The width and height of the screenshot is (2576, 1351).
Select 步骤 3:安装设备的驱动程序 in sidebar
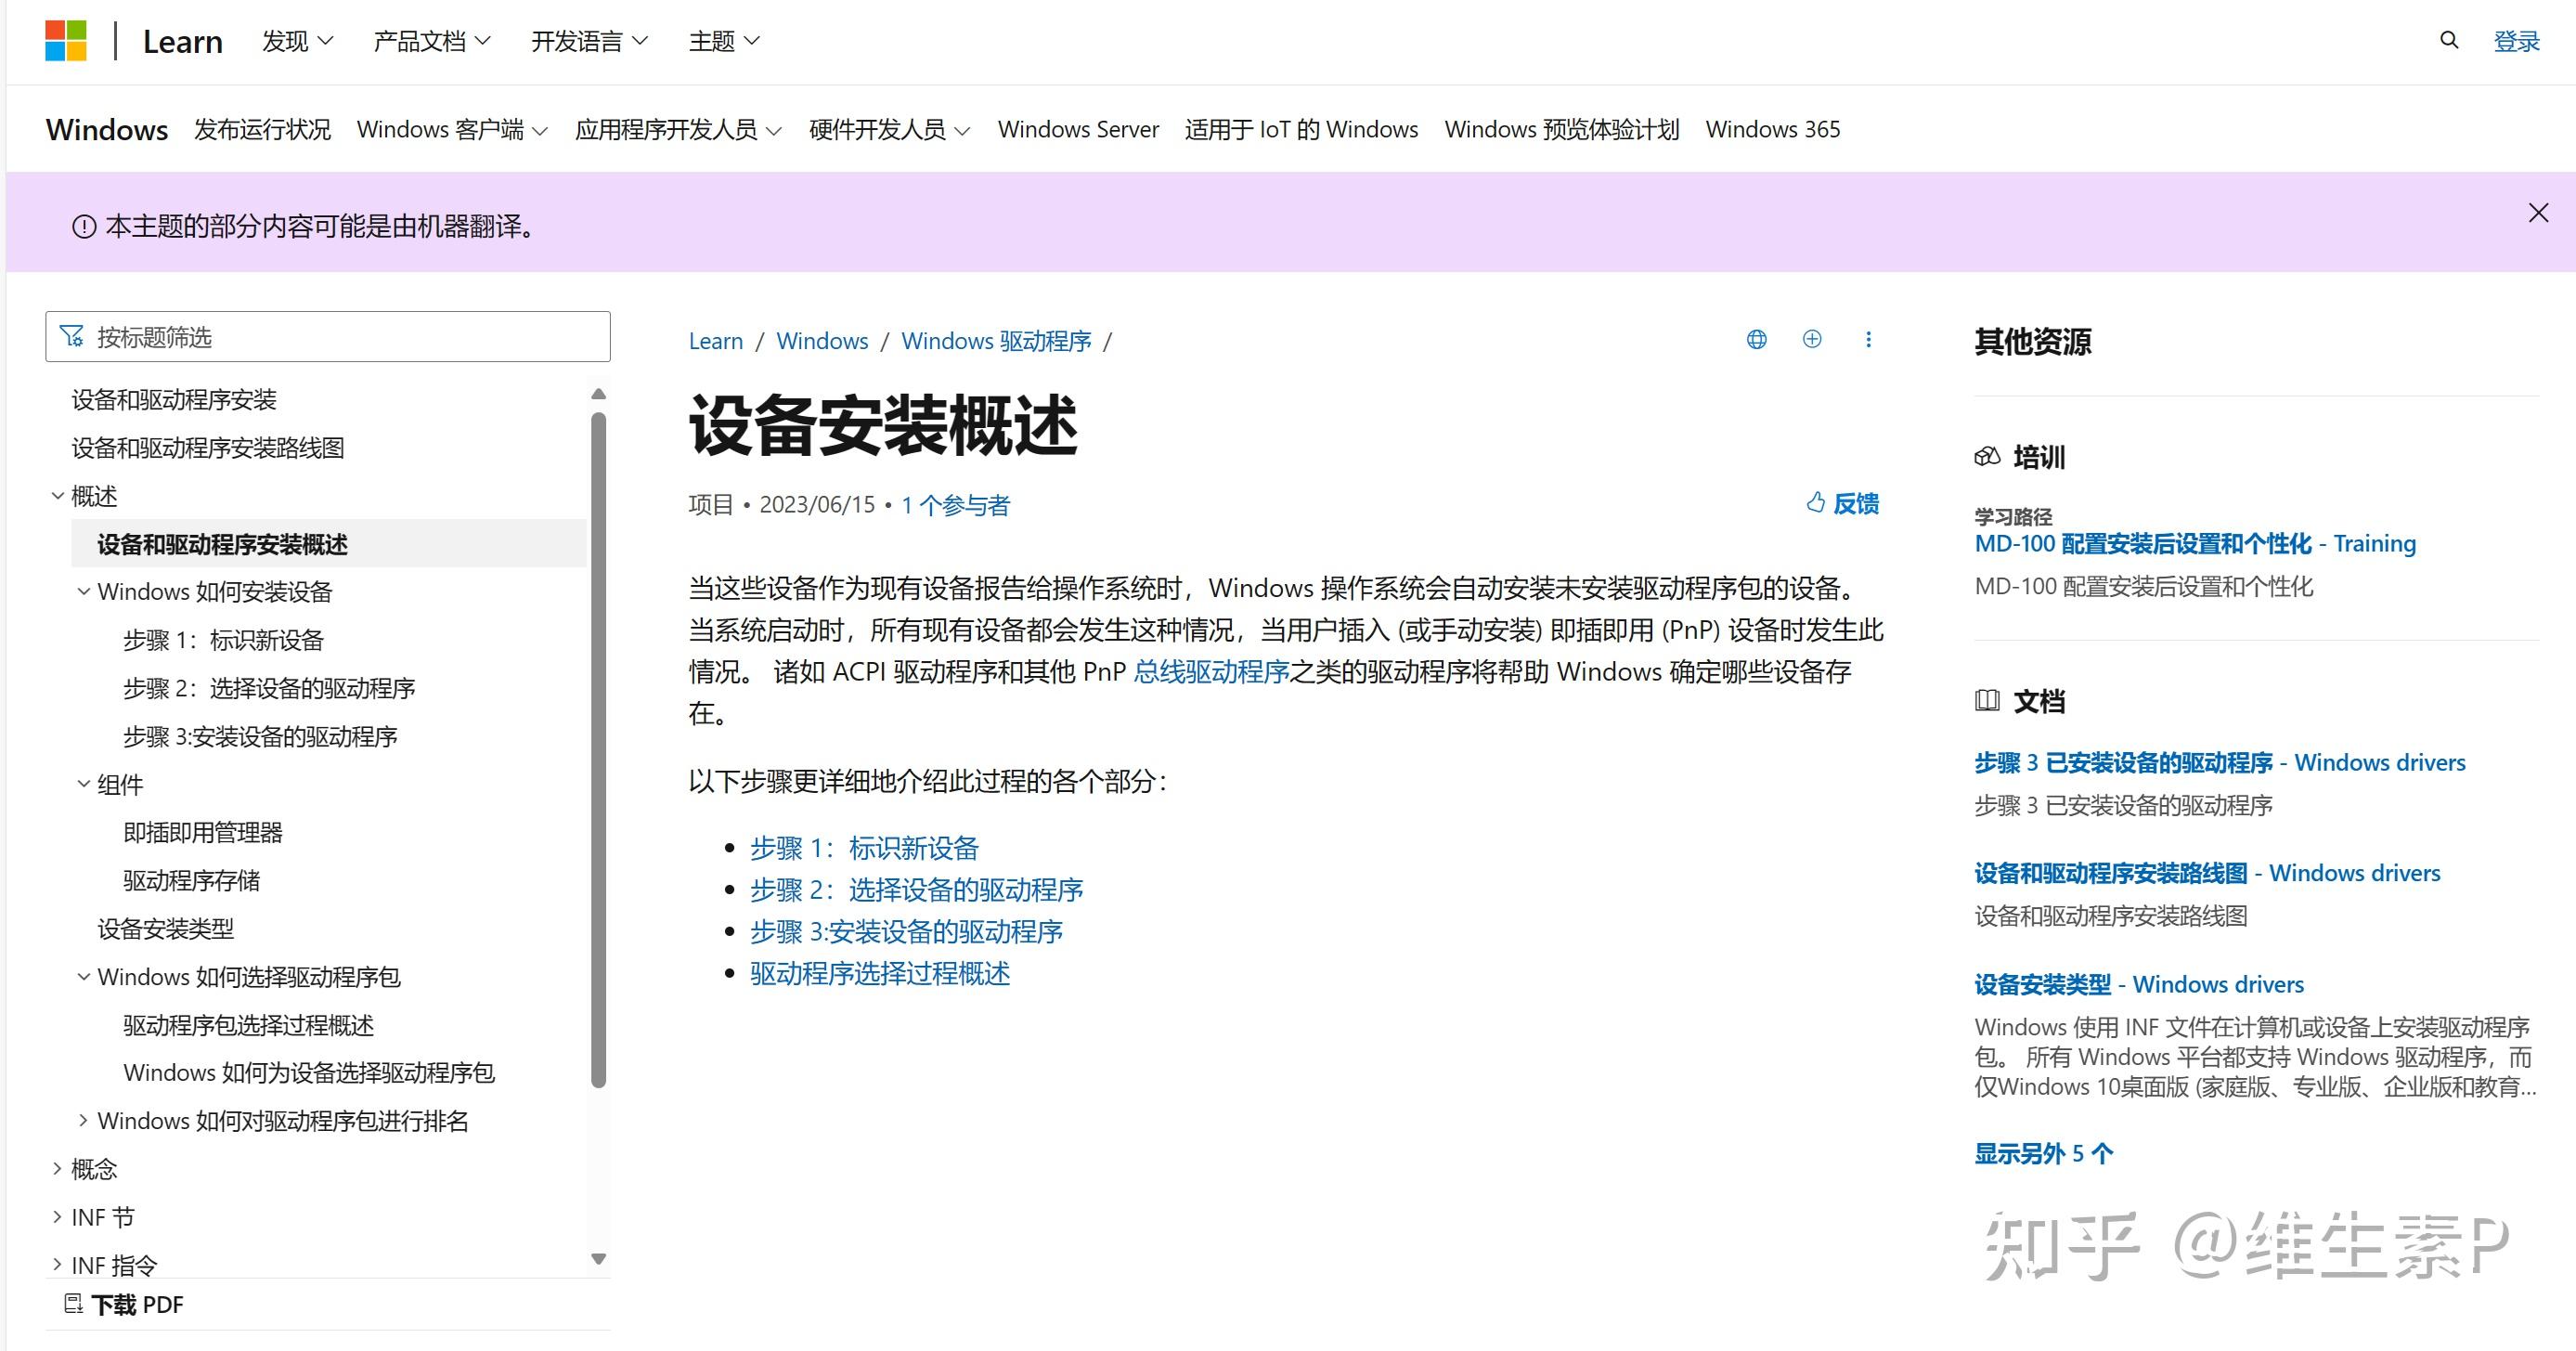click(x=260, y=737)
